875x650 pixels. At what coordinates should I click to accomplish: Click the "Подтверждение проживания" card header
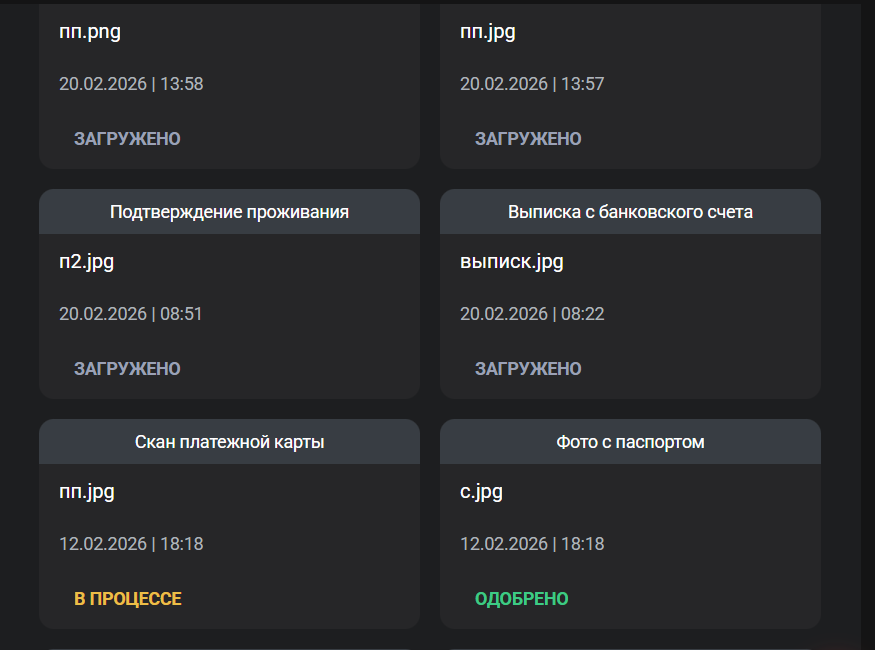pos(229,212)
